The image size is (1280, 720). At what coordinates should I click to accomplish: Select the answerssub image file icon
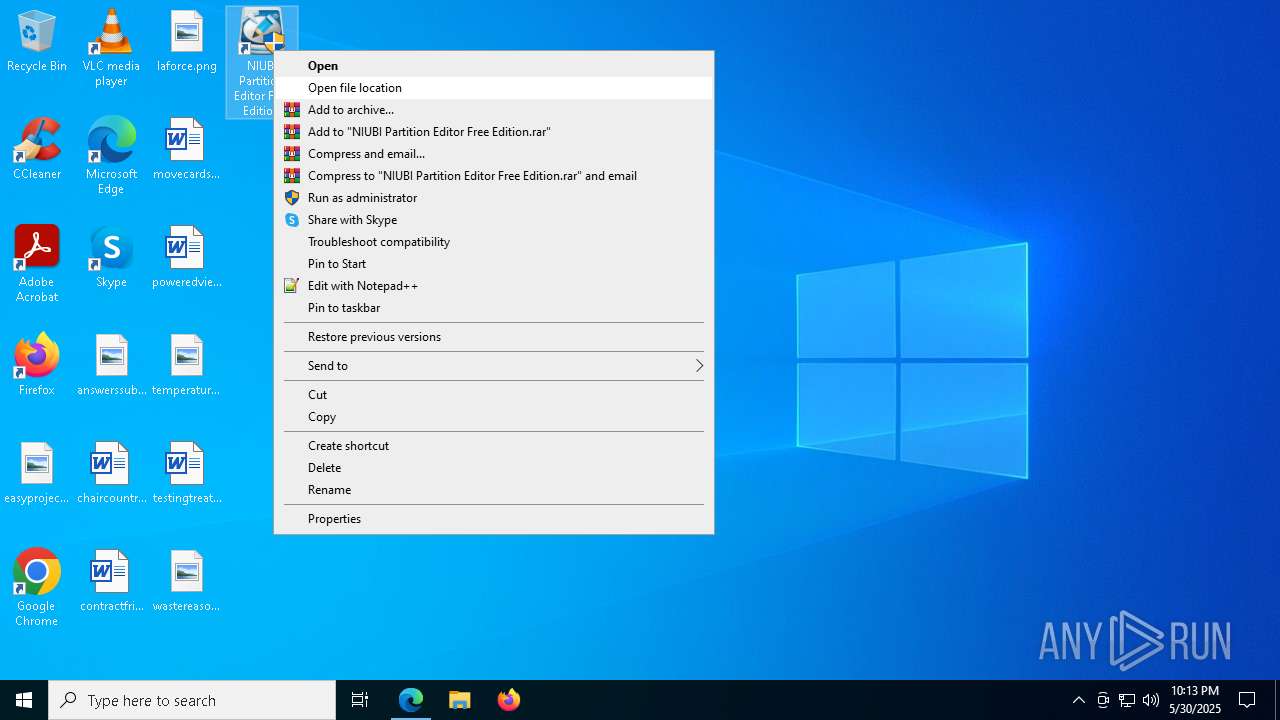(111, 366)
